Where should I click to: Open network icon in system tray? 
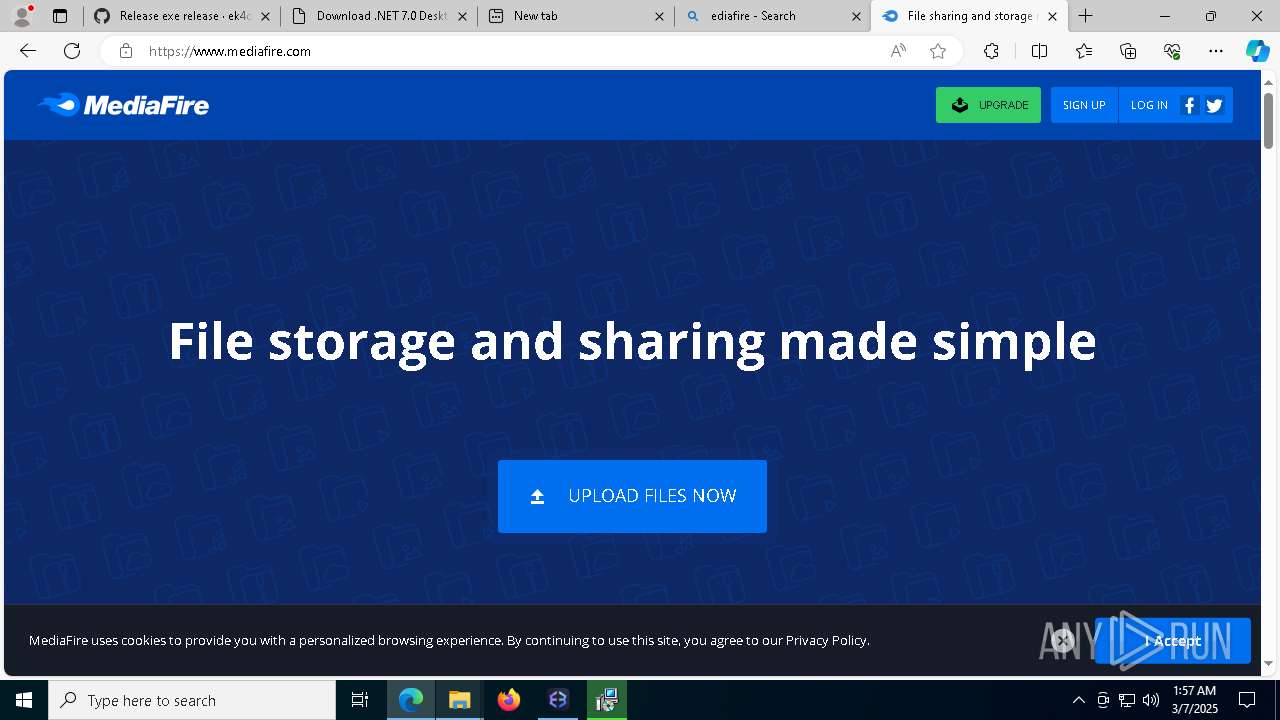pos(1127,700)
